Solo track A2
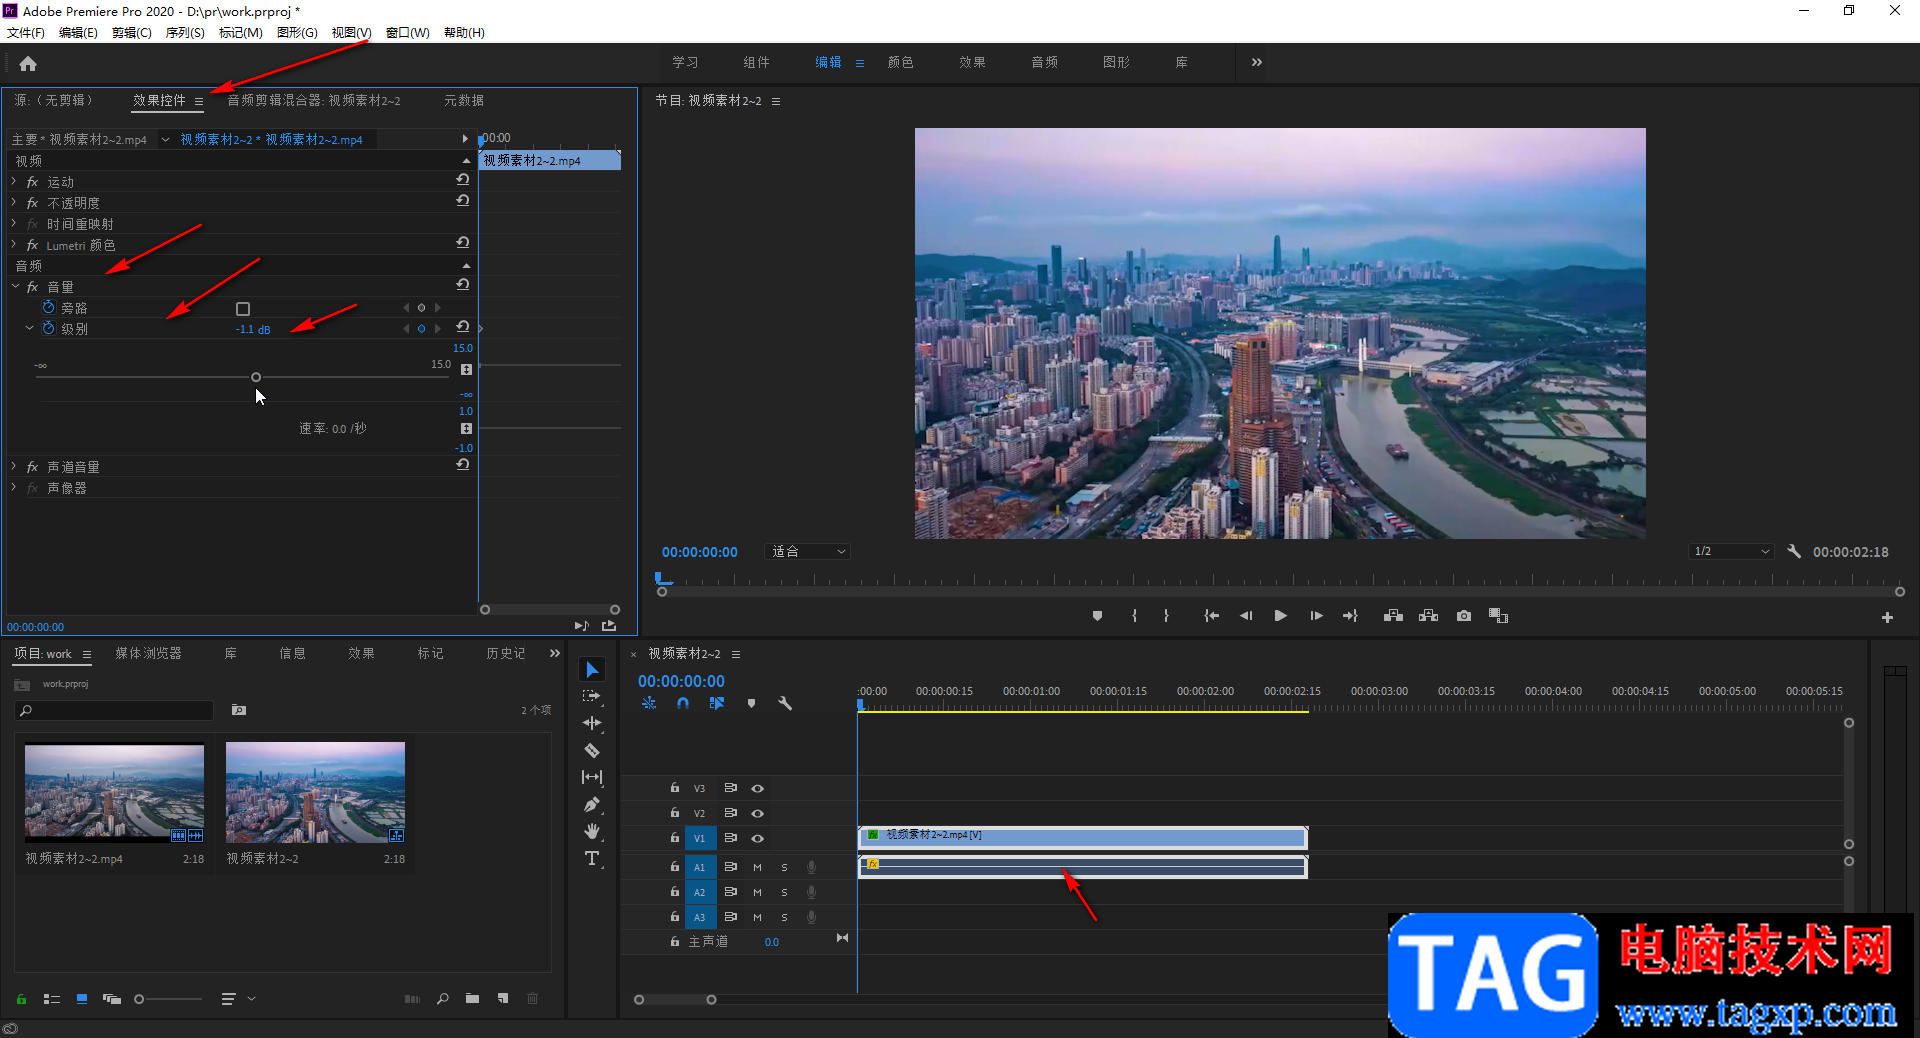This screenshot has width=1920, height=1038. coord(784,892)
